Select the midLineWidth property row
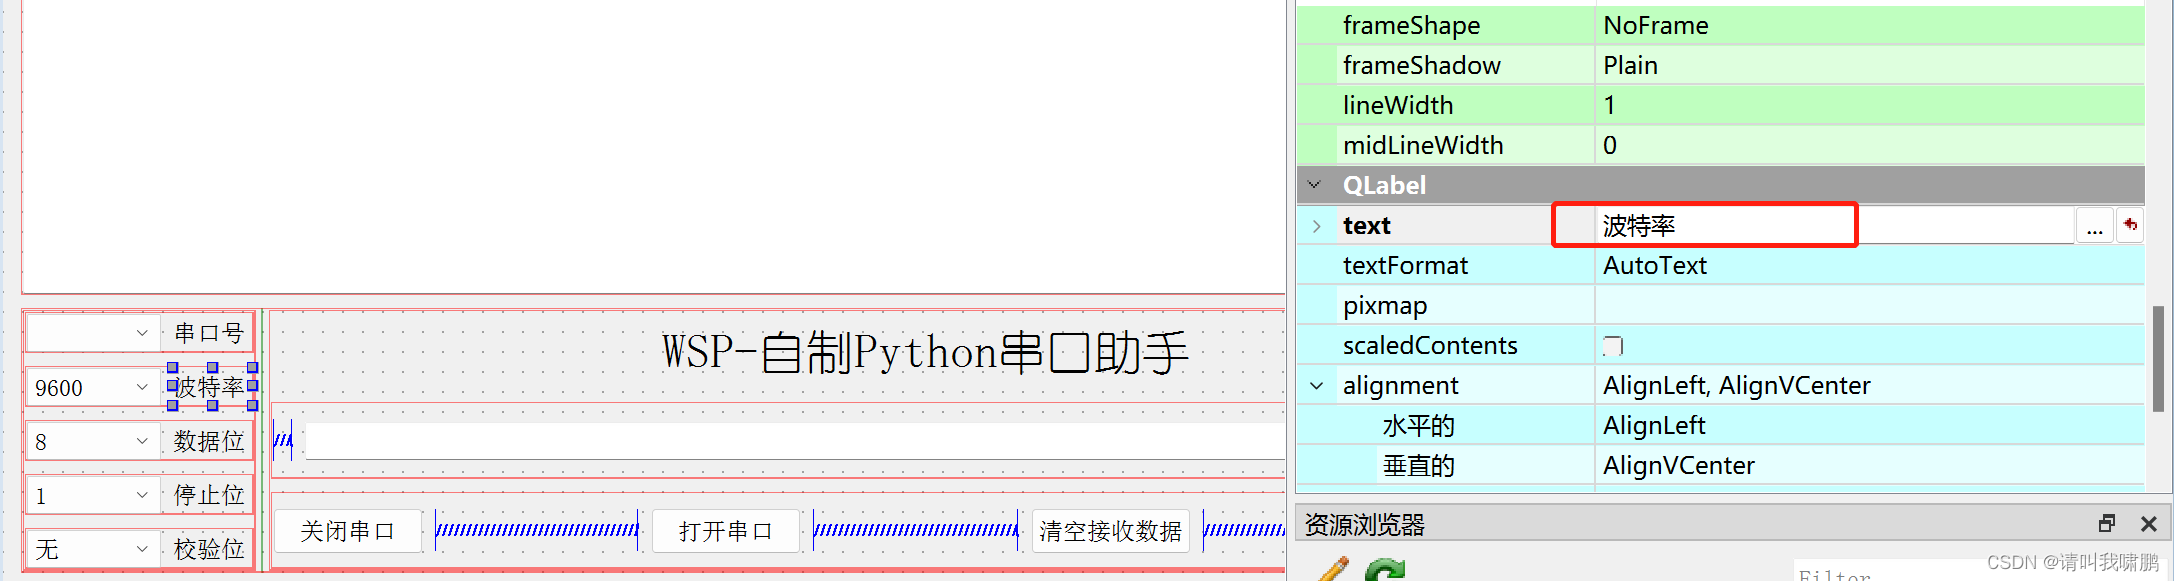Image resolution: width=2174 pixels, height=581 pixels. [x=1720, y=145]
